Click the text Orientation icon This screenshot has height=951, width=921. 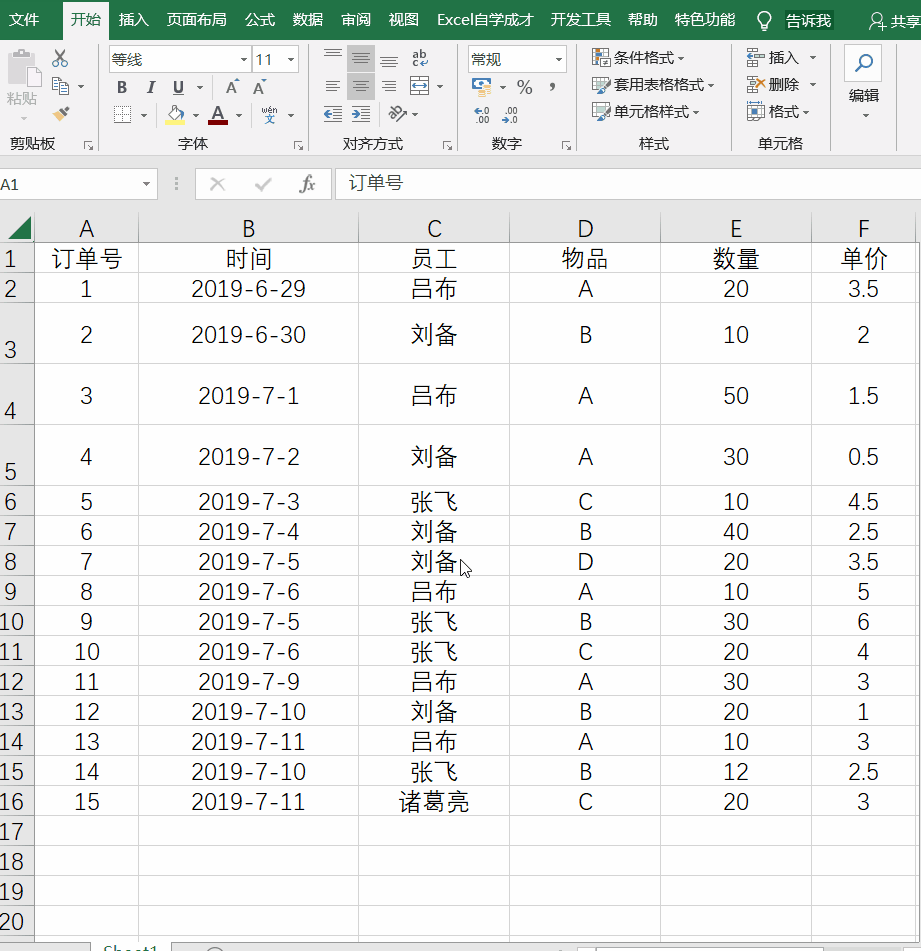click(x=398, y=113)
